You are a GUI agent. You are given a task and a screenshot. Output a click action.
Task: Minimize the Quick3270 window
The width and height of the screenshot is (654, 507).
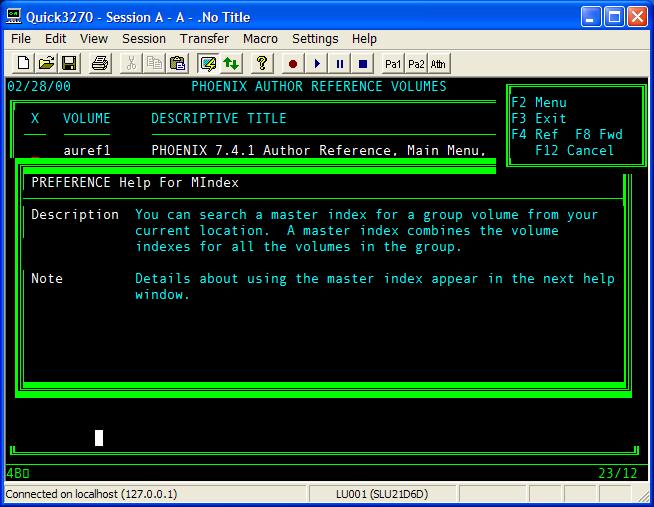591,17
